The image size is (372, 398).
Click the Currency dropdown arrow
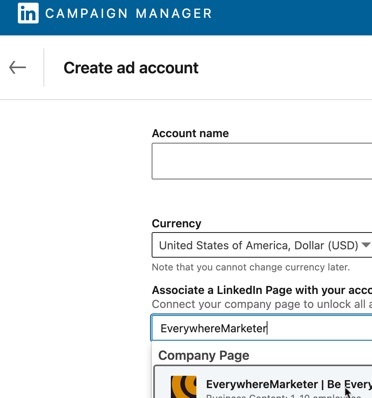click(x=366, y=245)
